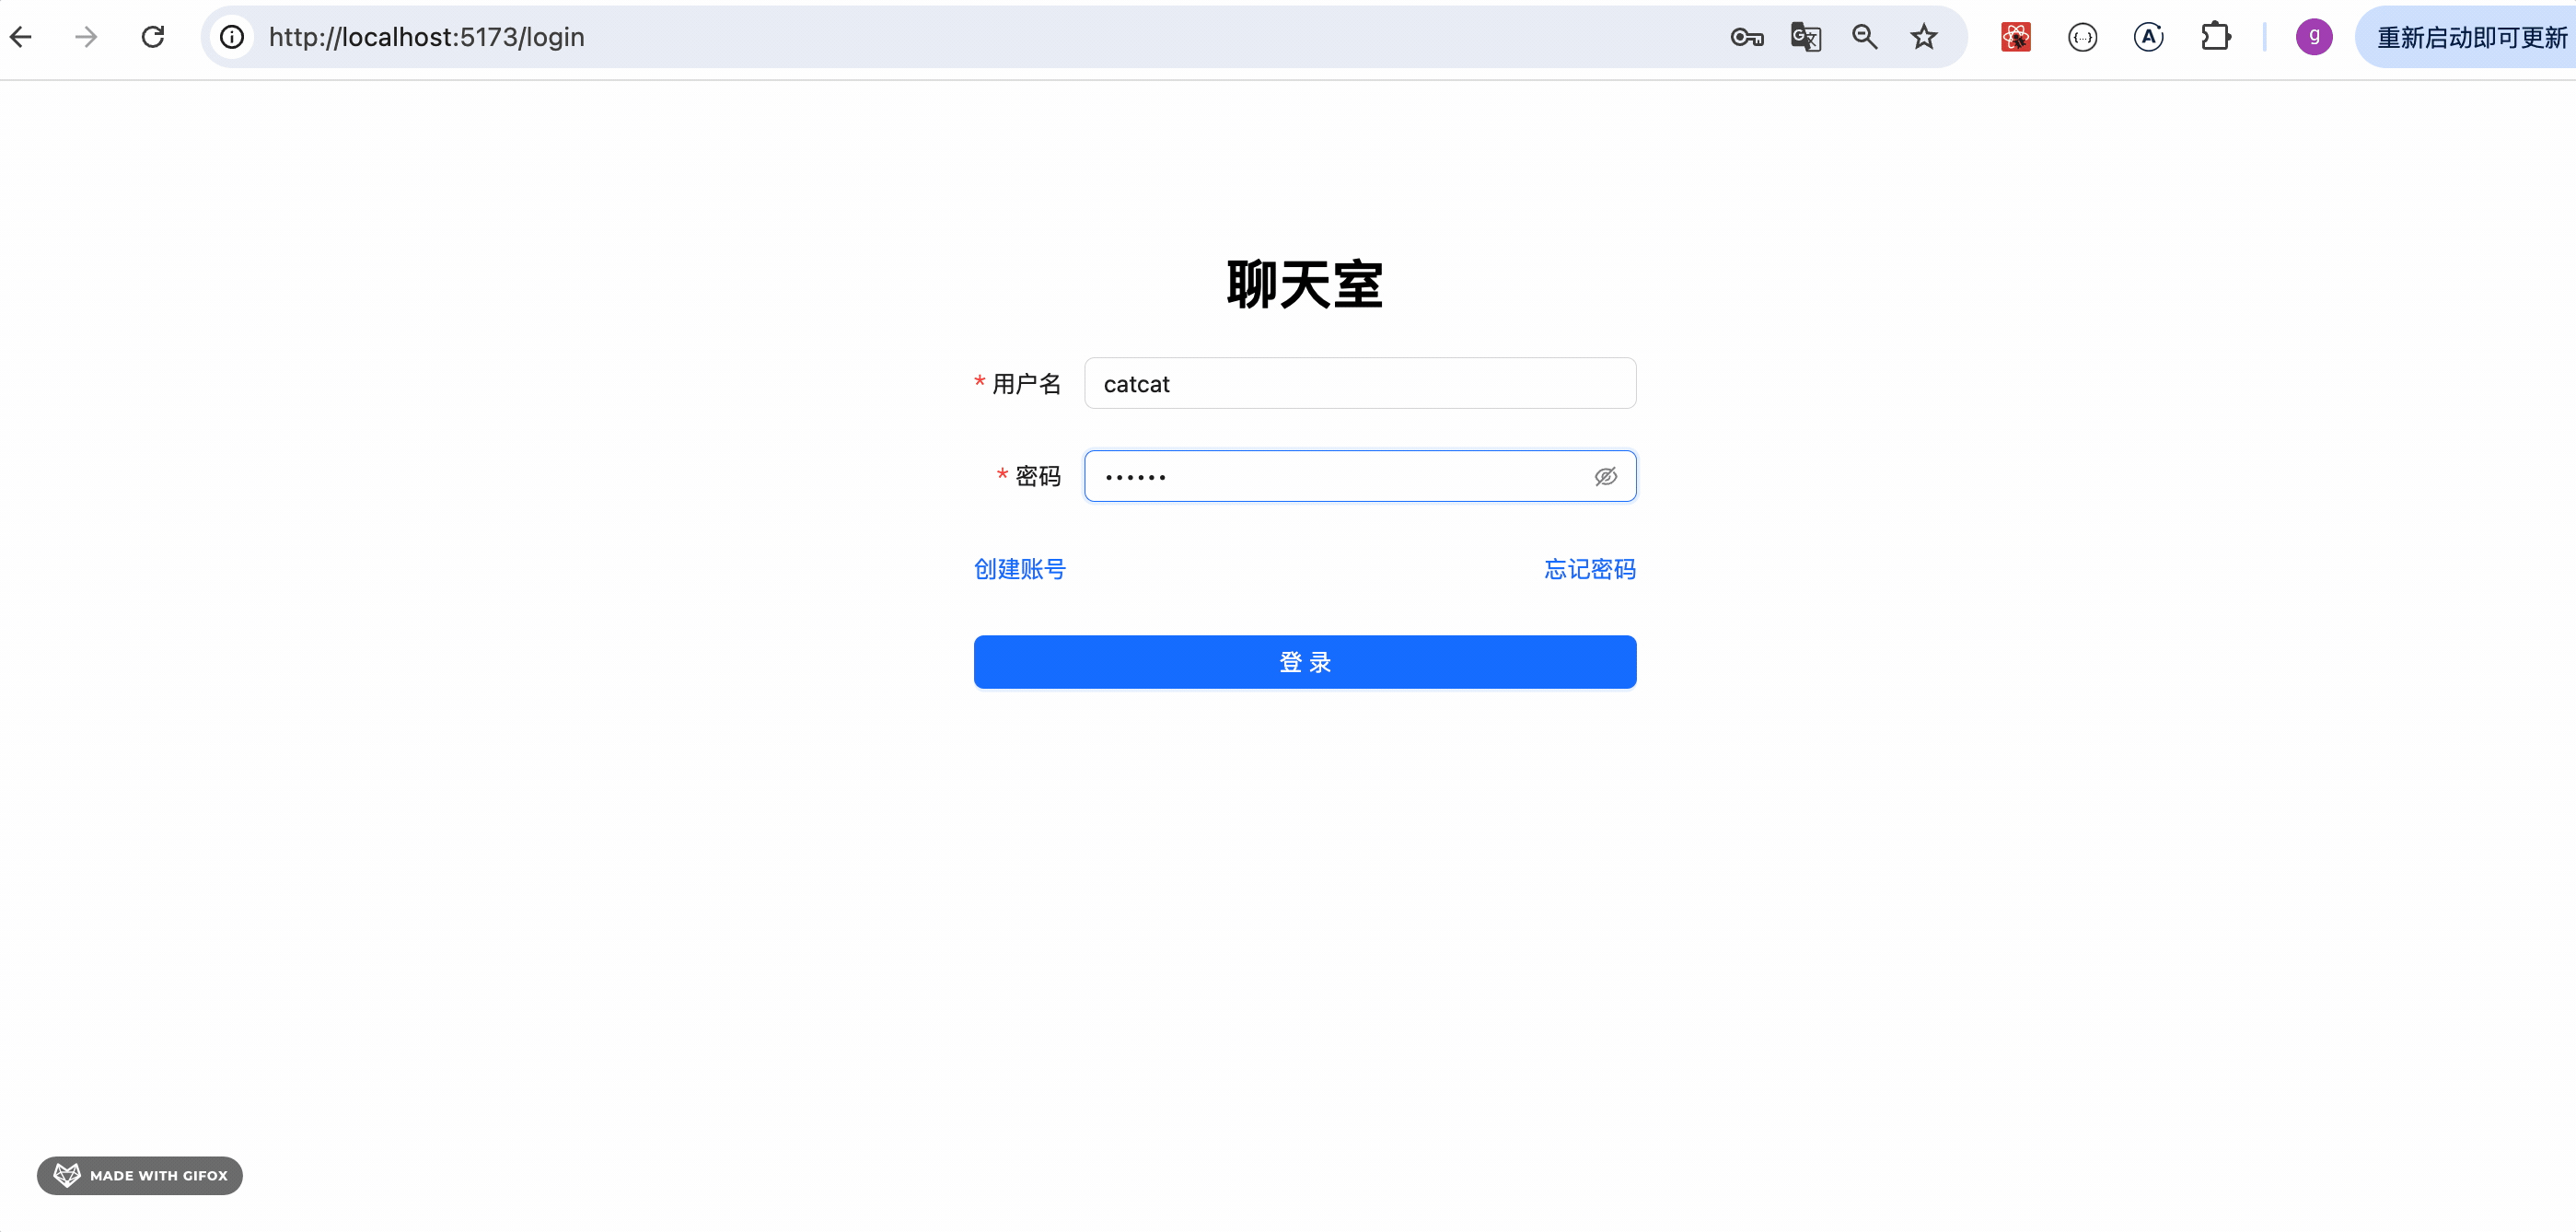Open the zoom magnifier icon
The image size is (2576, 1232).
(1864, 37)
